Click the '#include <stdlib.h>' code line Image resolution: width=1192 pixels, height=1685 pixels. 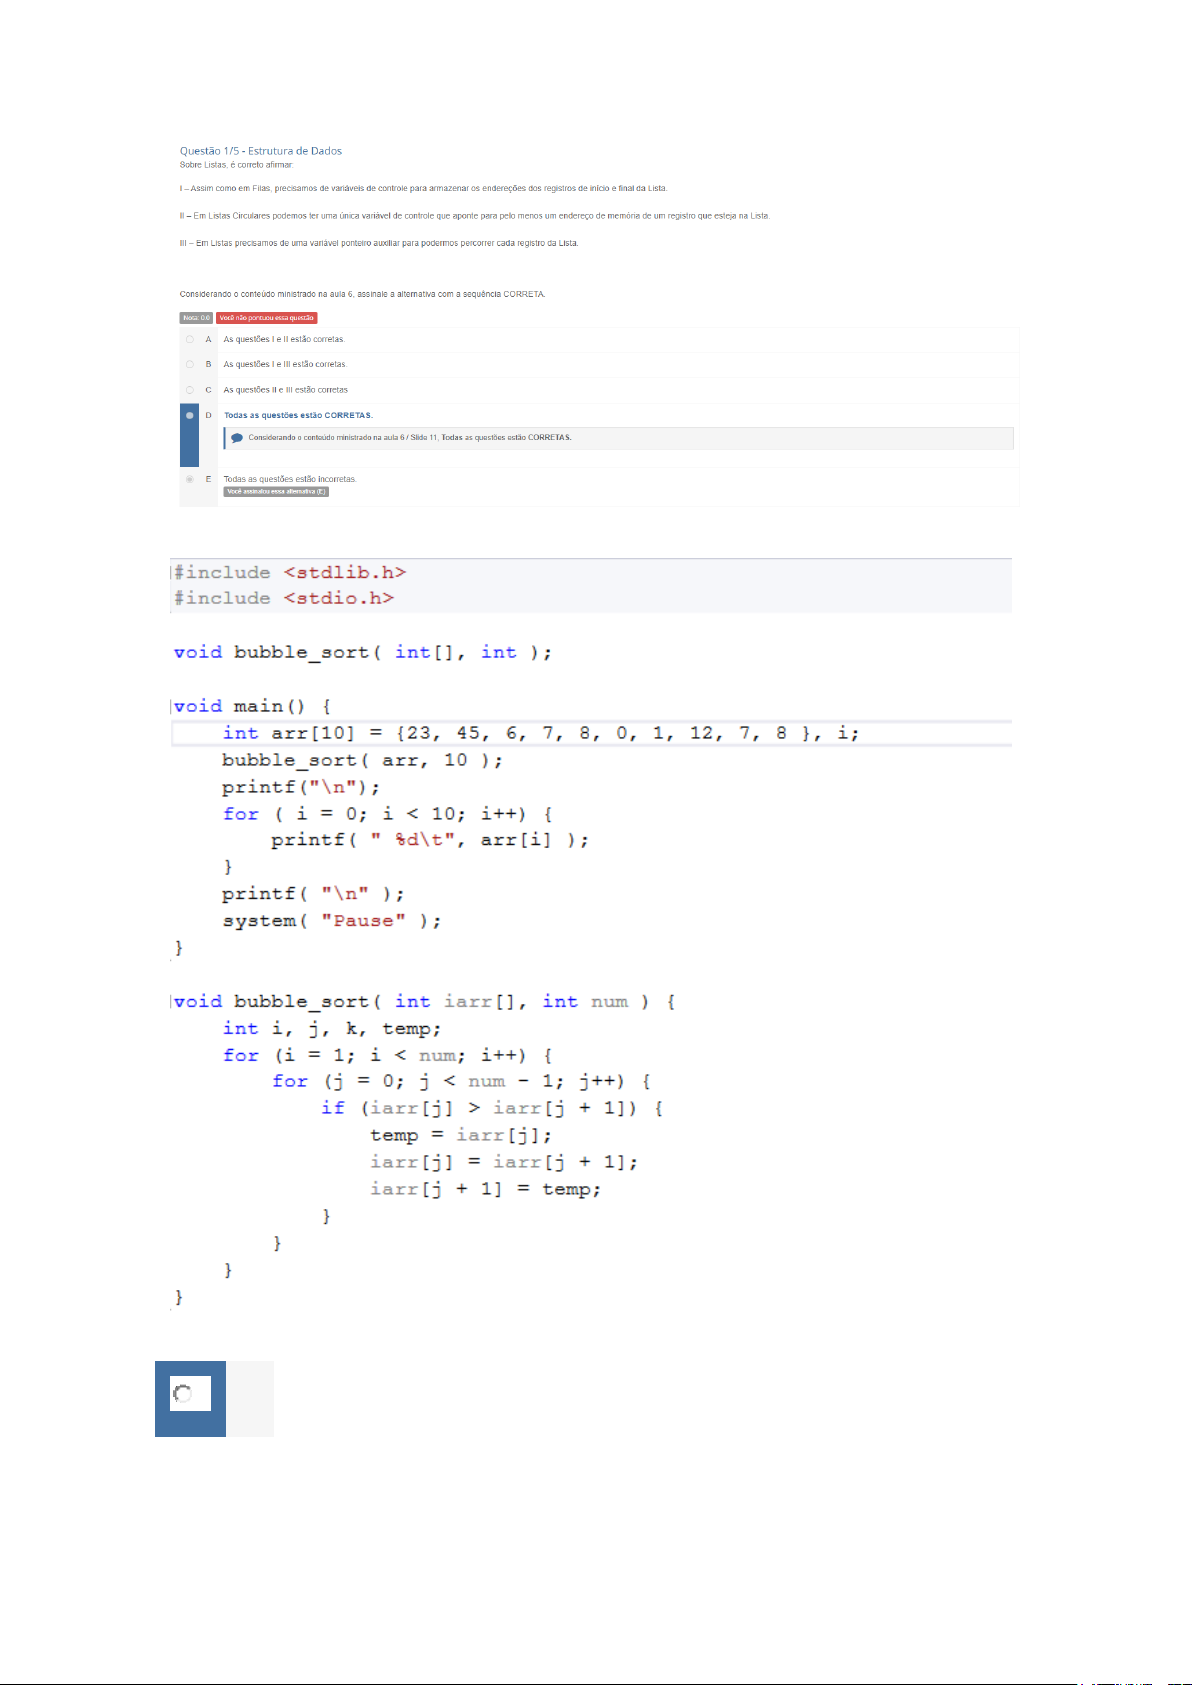290,572
